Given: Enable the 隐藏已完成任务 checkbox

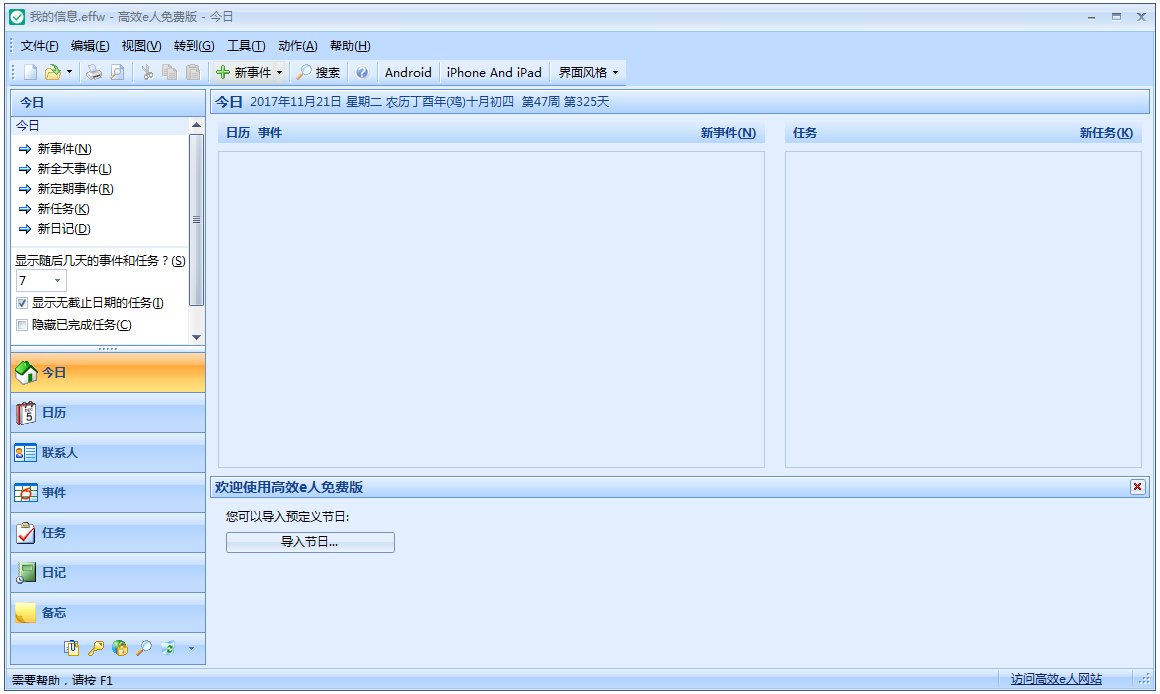Looking at the screenshot, I should click(22, 325).
